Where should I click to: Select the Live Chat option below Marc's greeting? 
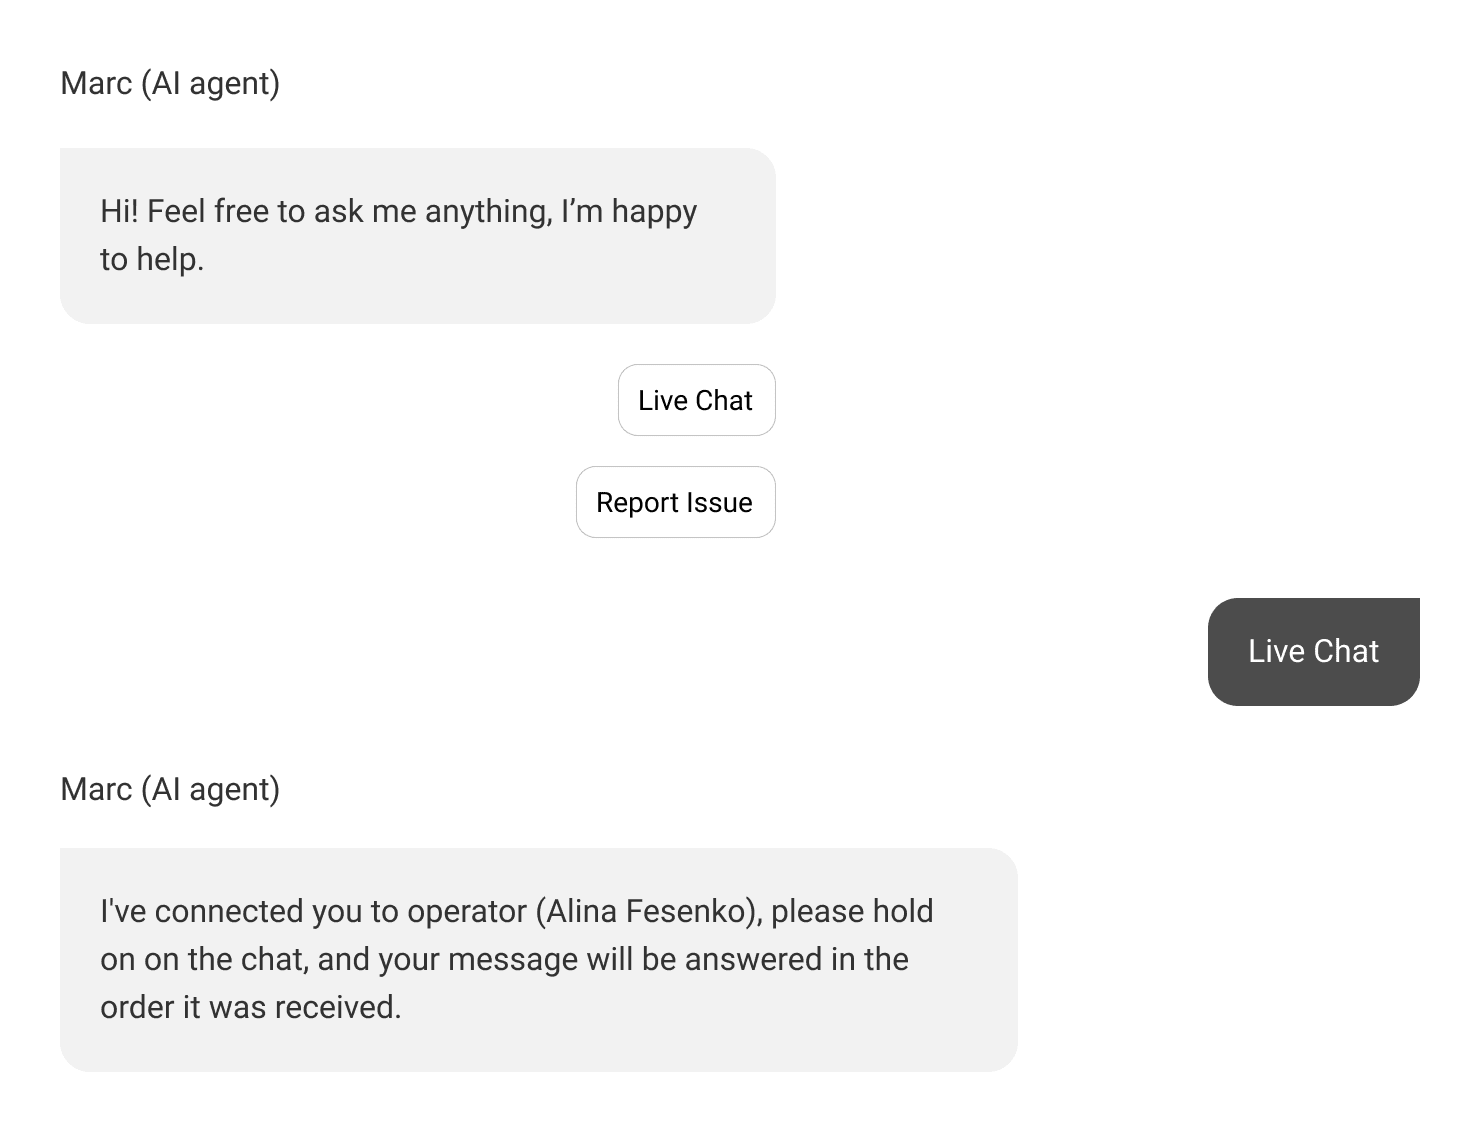696,400
